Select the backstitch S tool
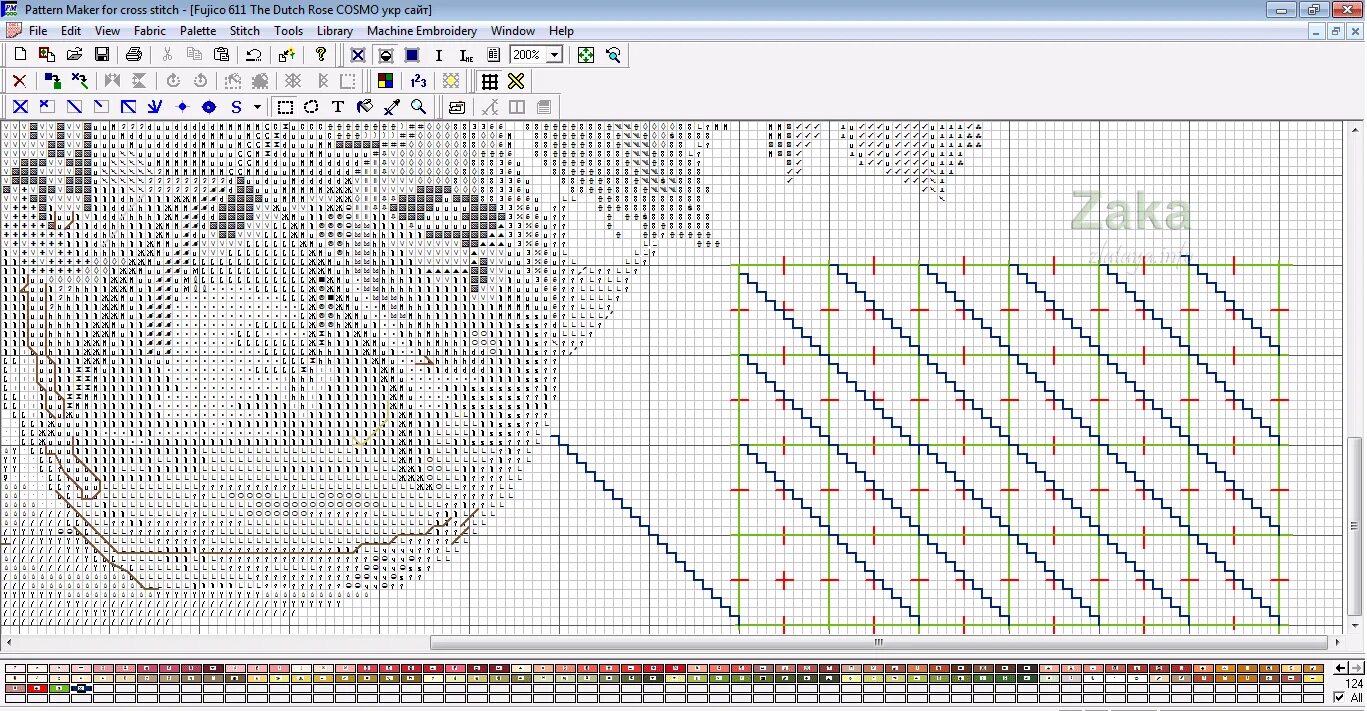This screenshot has width=1367, height=711. tap(237, 107)
